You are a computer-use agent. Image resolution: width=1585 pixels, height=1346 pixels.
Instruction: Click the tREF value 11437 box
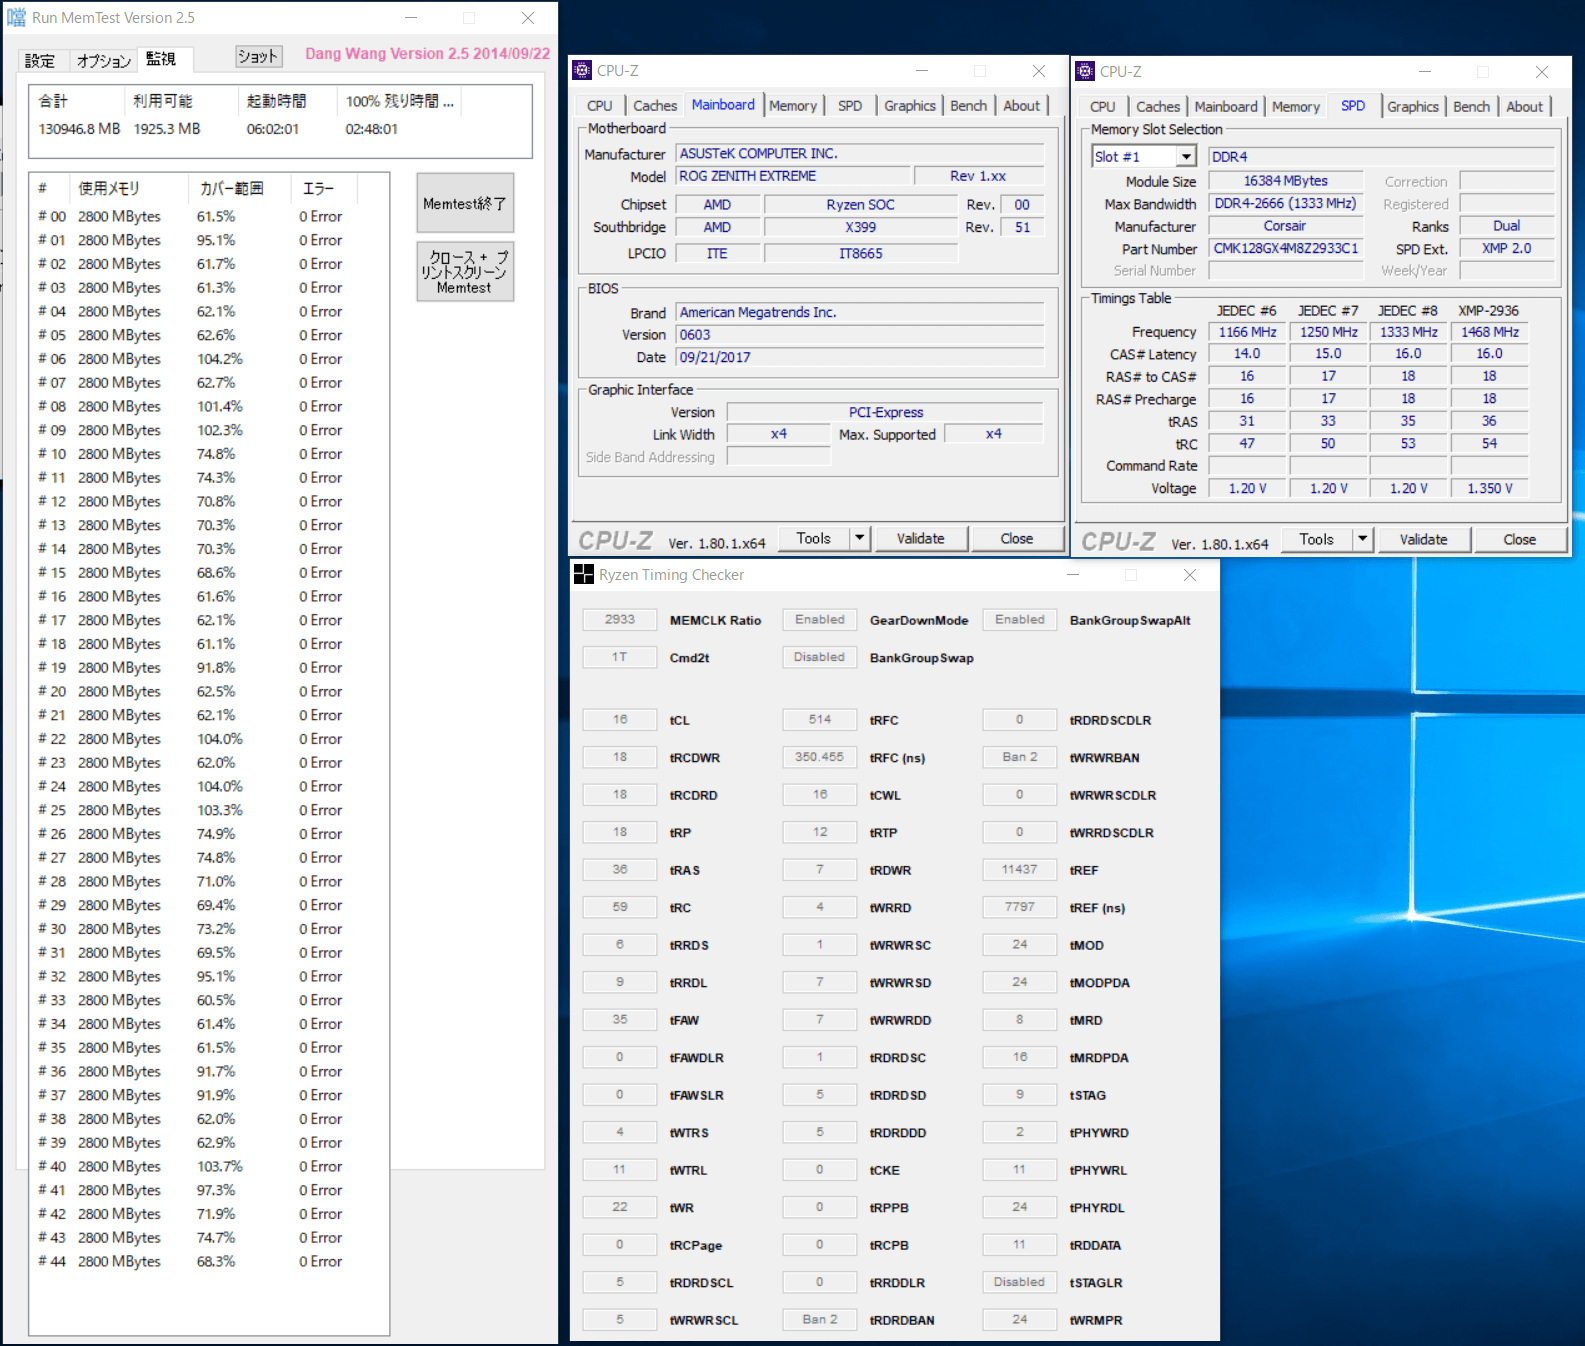1020,869
